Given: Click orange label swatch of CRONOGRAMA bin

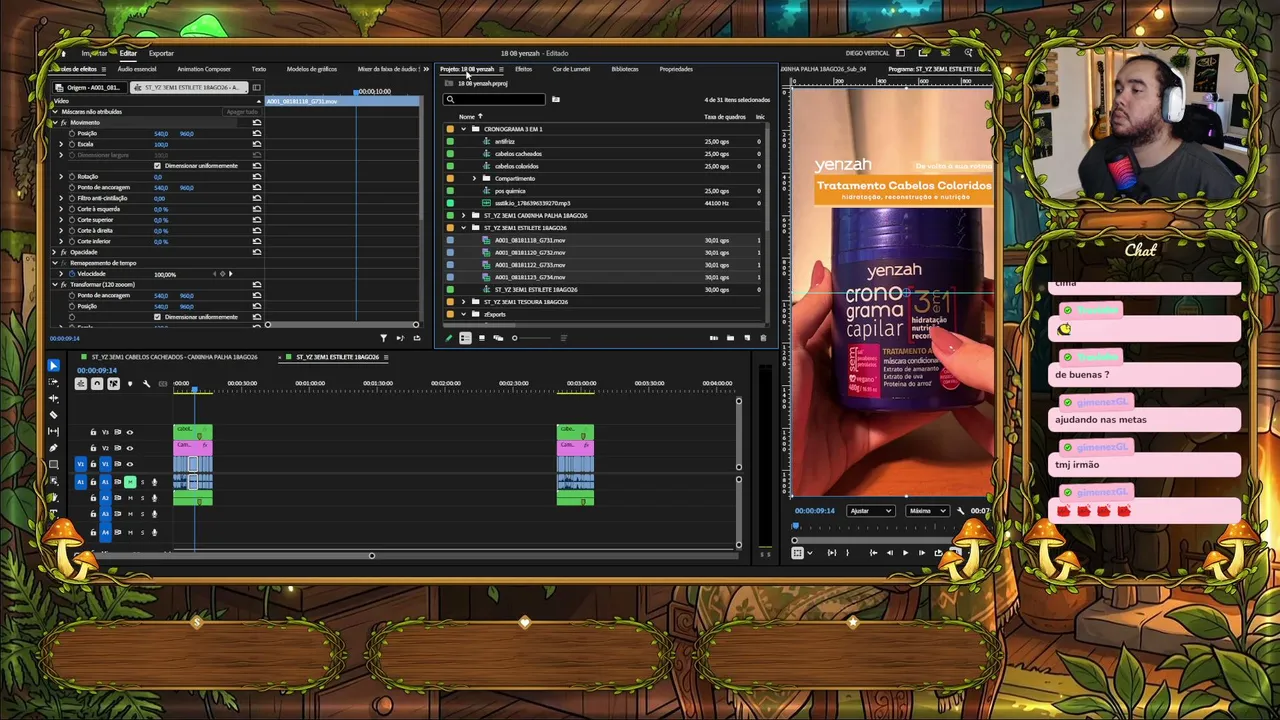Looking at the screenshot, I should [x=450, y=129].
